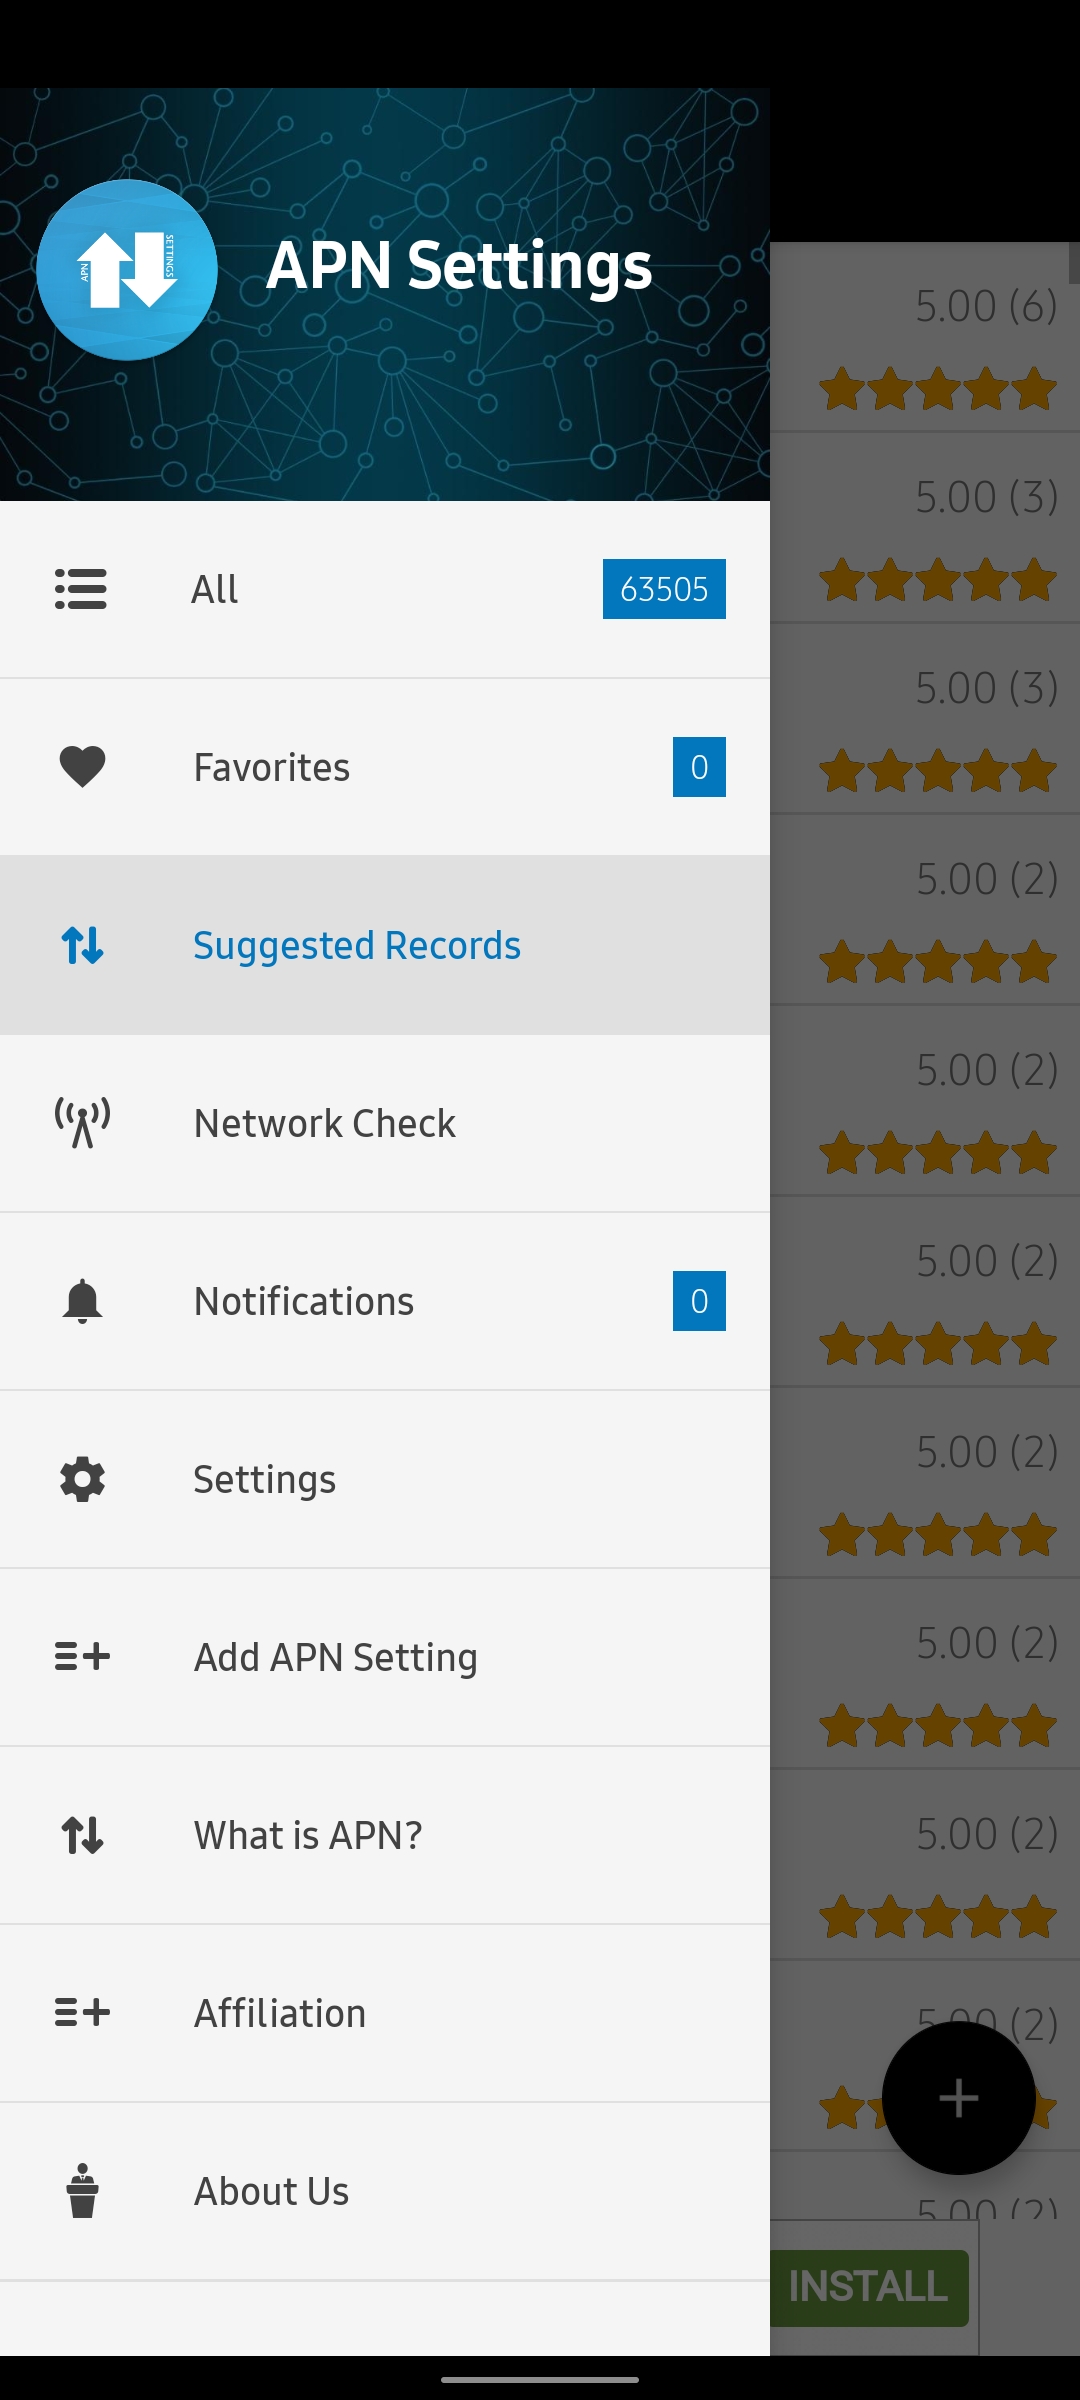1080x2400 pixels.
Task: Tap the gear icon for Settings
Action: 82,1479
